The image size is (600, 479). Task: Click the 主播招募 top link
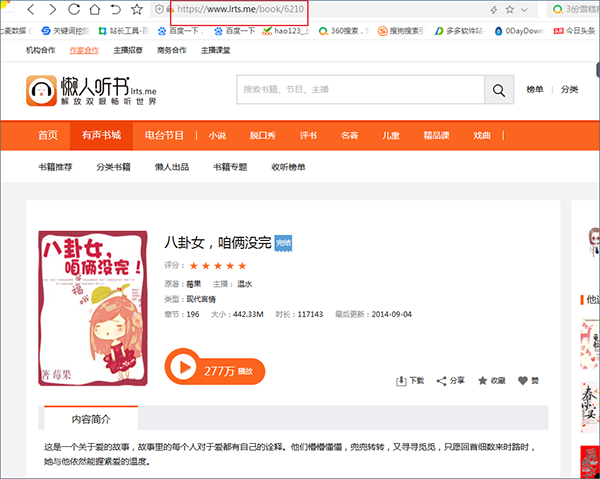128,50
